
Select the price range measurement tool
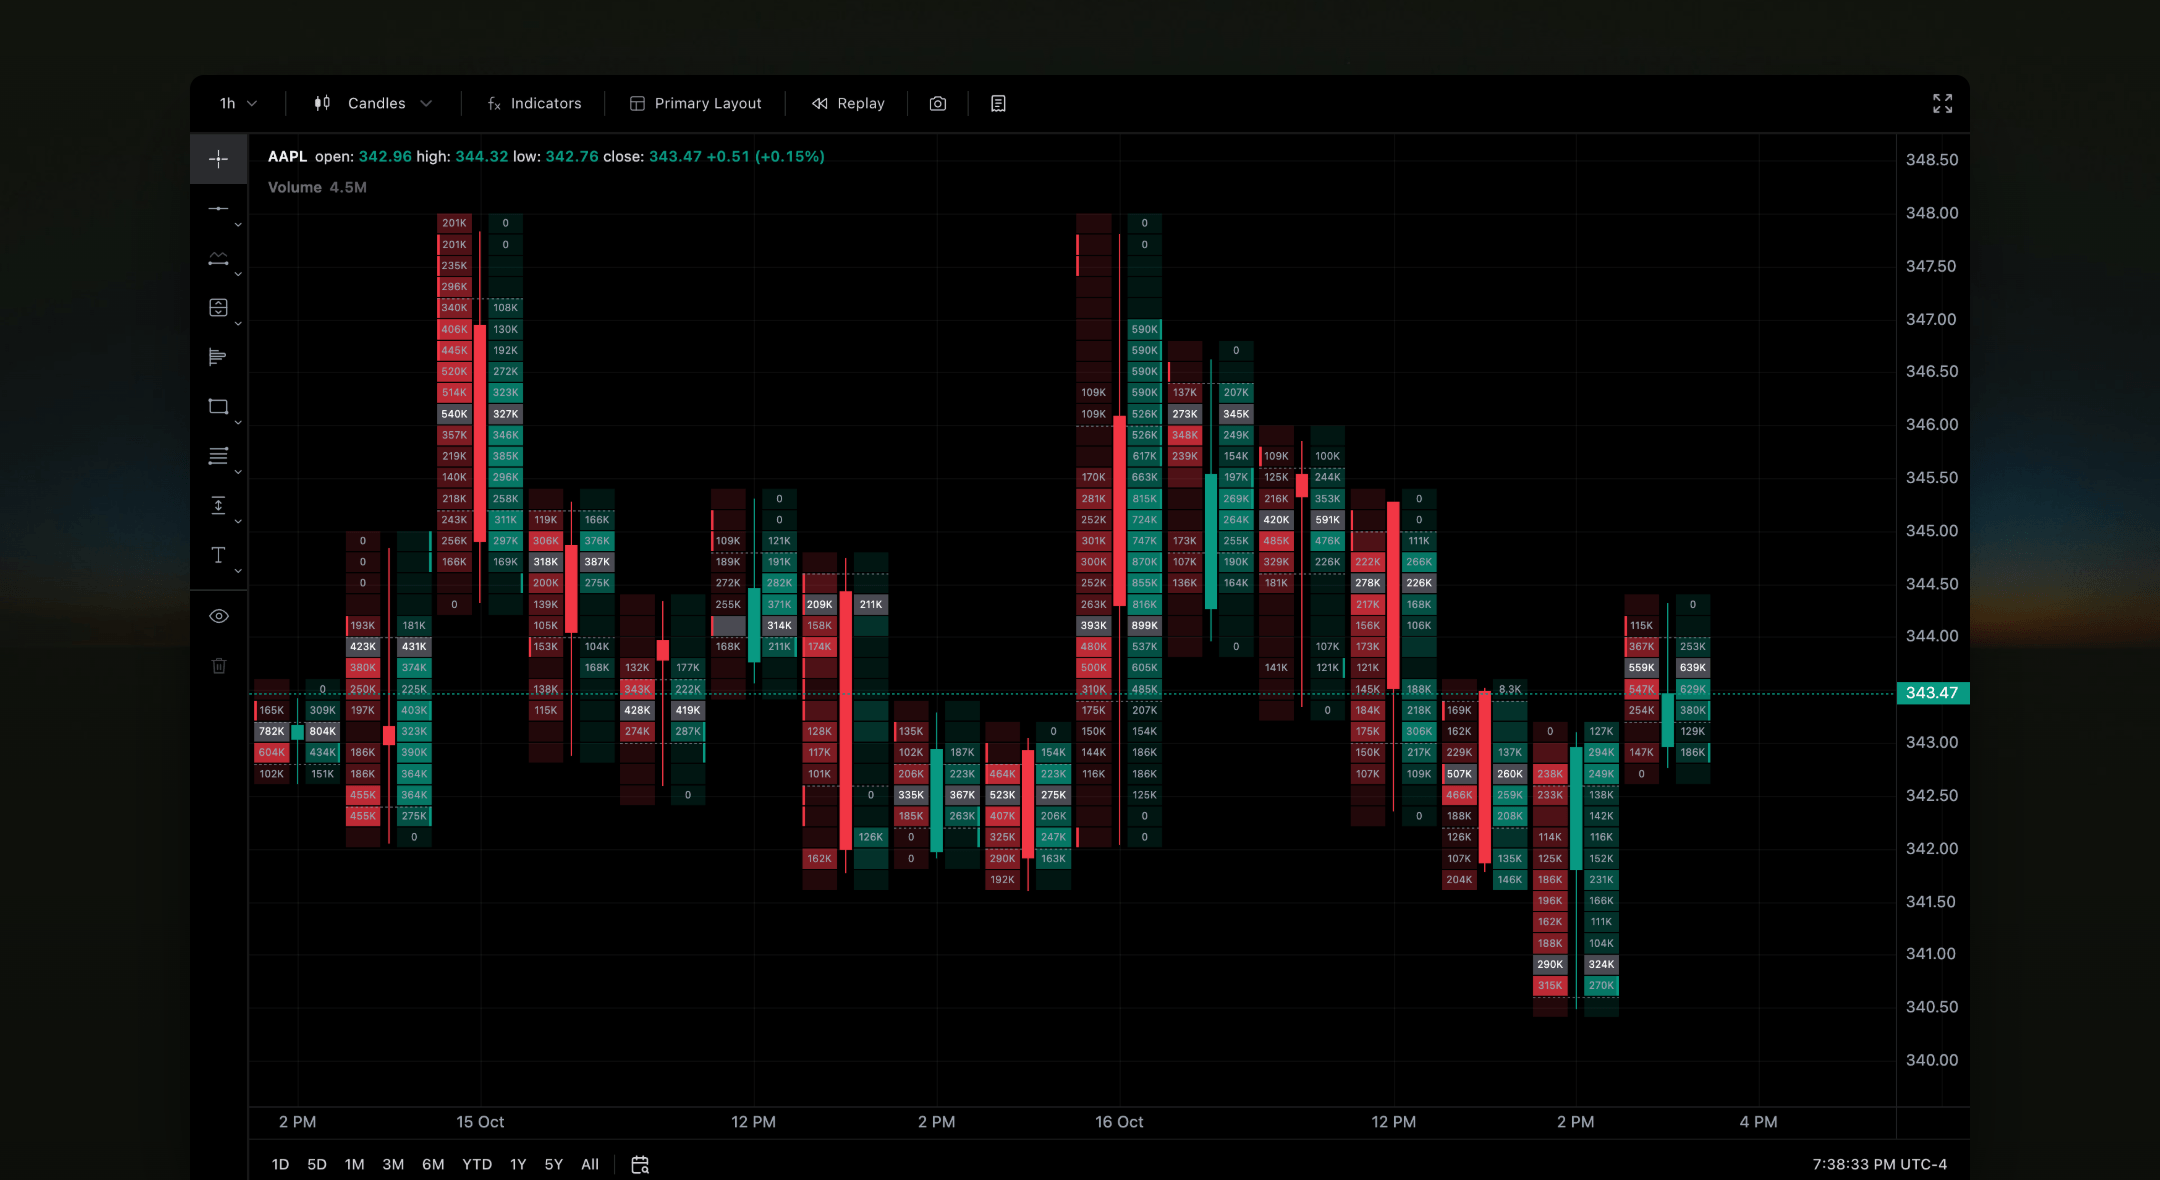218,505
